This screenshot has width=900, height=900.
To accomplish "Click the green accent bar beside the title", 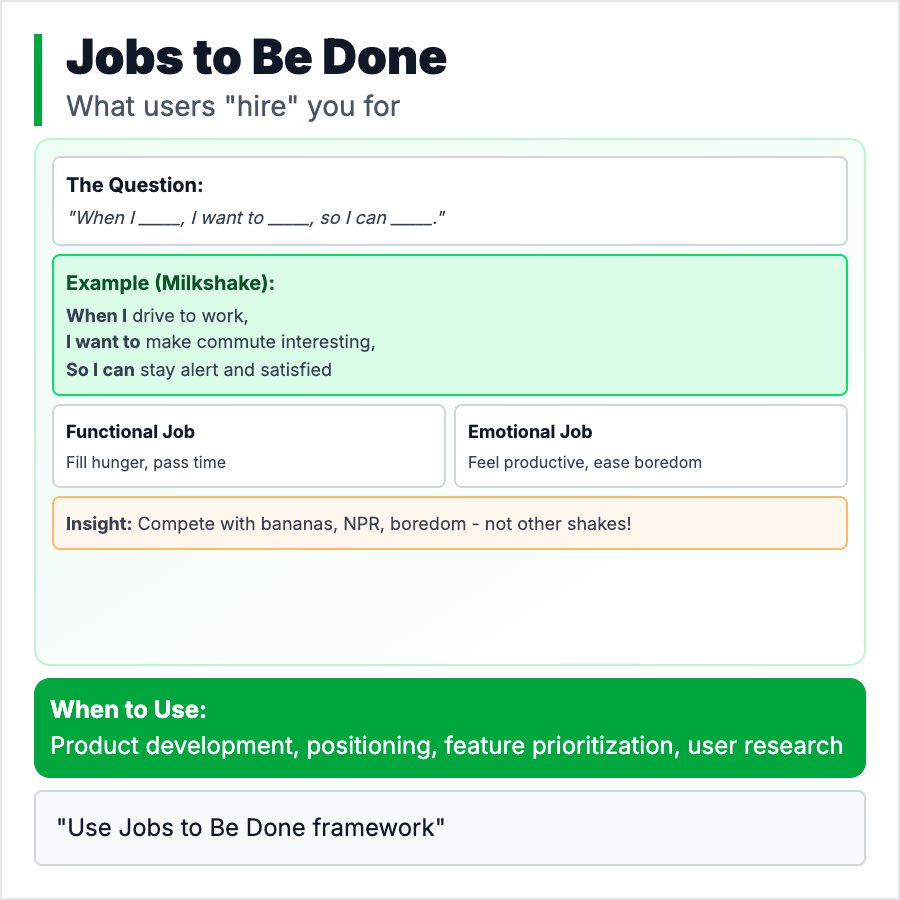I will coord(38,80).
